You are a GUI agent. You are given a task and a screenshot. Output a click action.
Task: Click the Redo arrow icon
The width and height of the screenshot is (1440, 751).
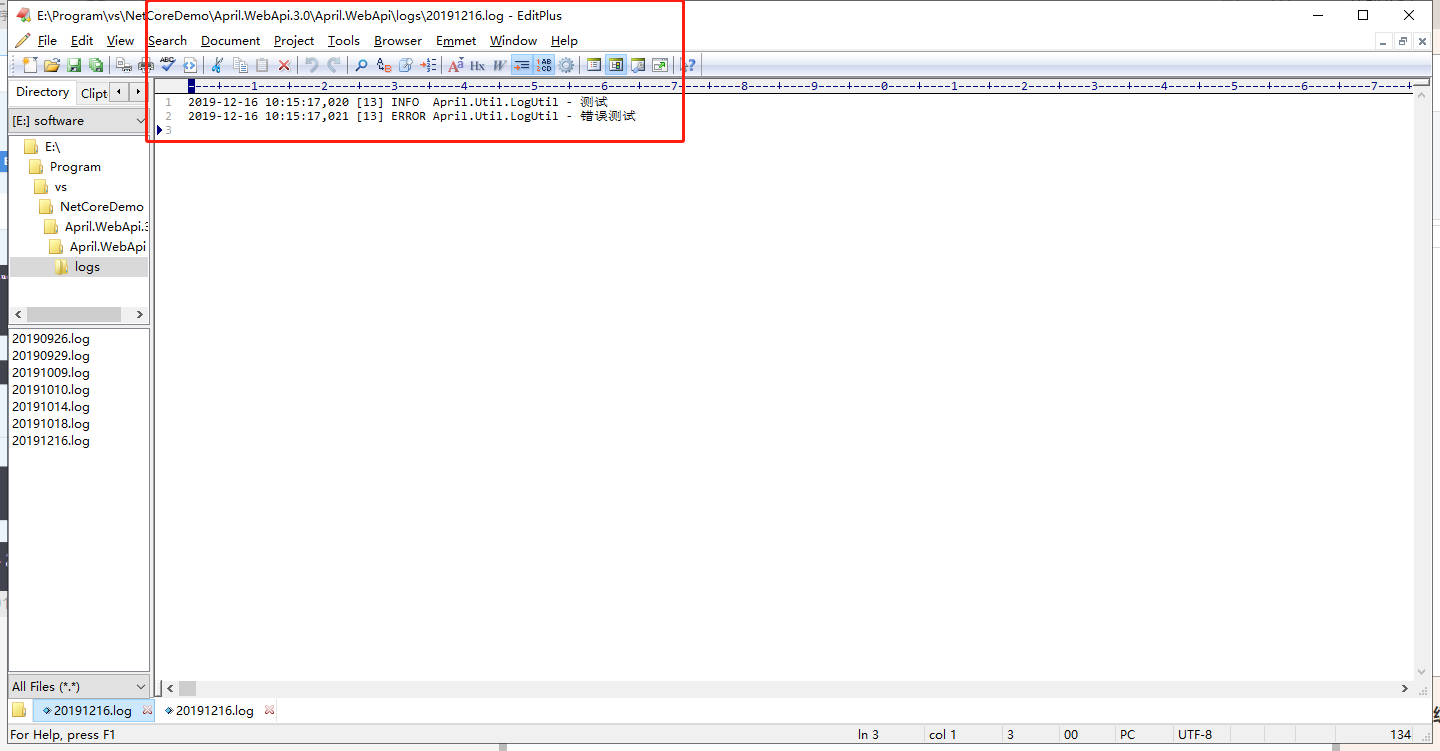pos(334,65)
